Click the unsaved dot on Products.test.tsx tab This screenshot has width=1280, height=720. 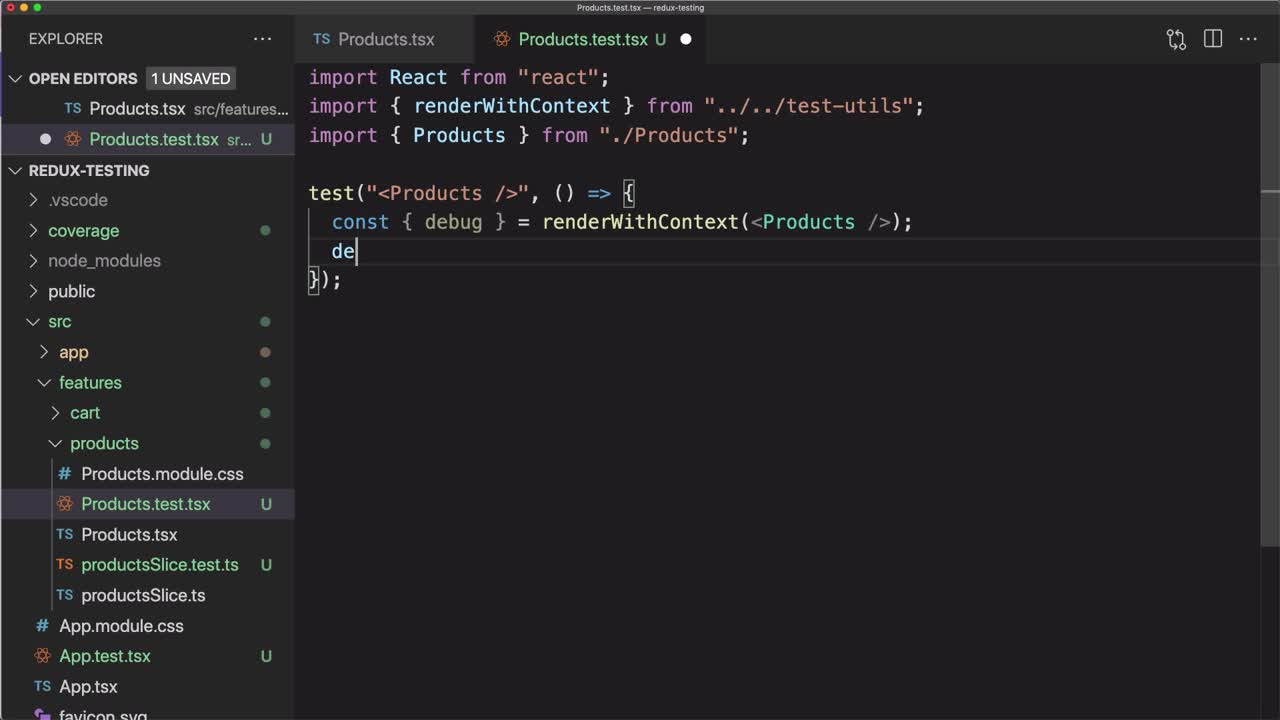686,39
